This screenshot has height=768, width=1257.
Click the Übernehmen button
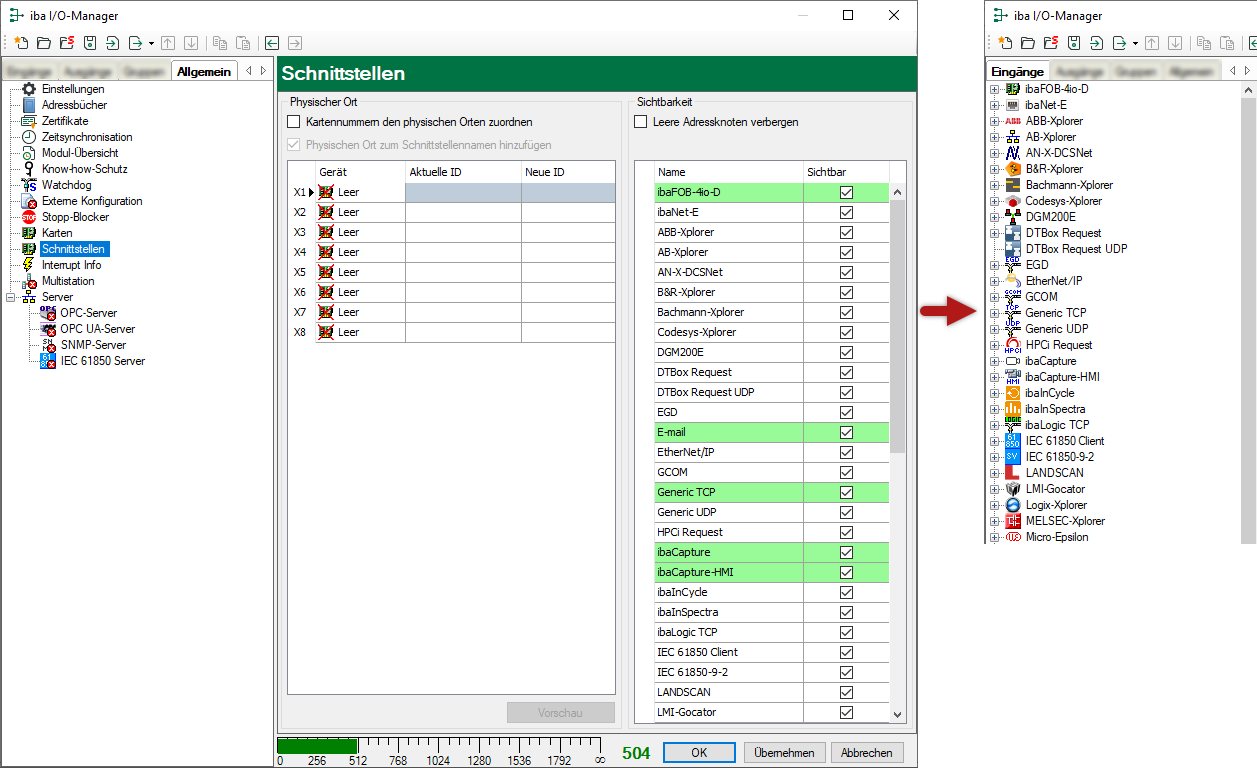(x=785, y=753)
